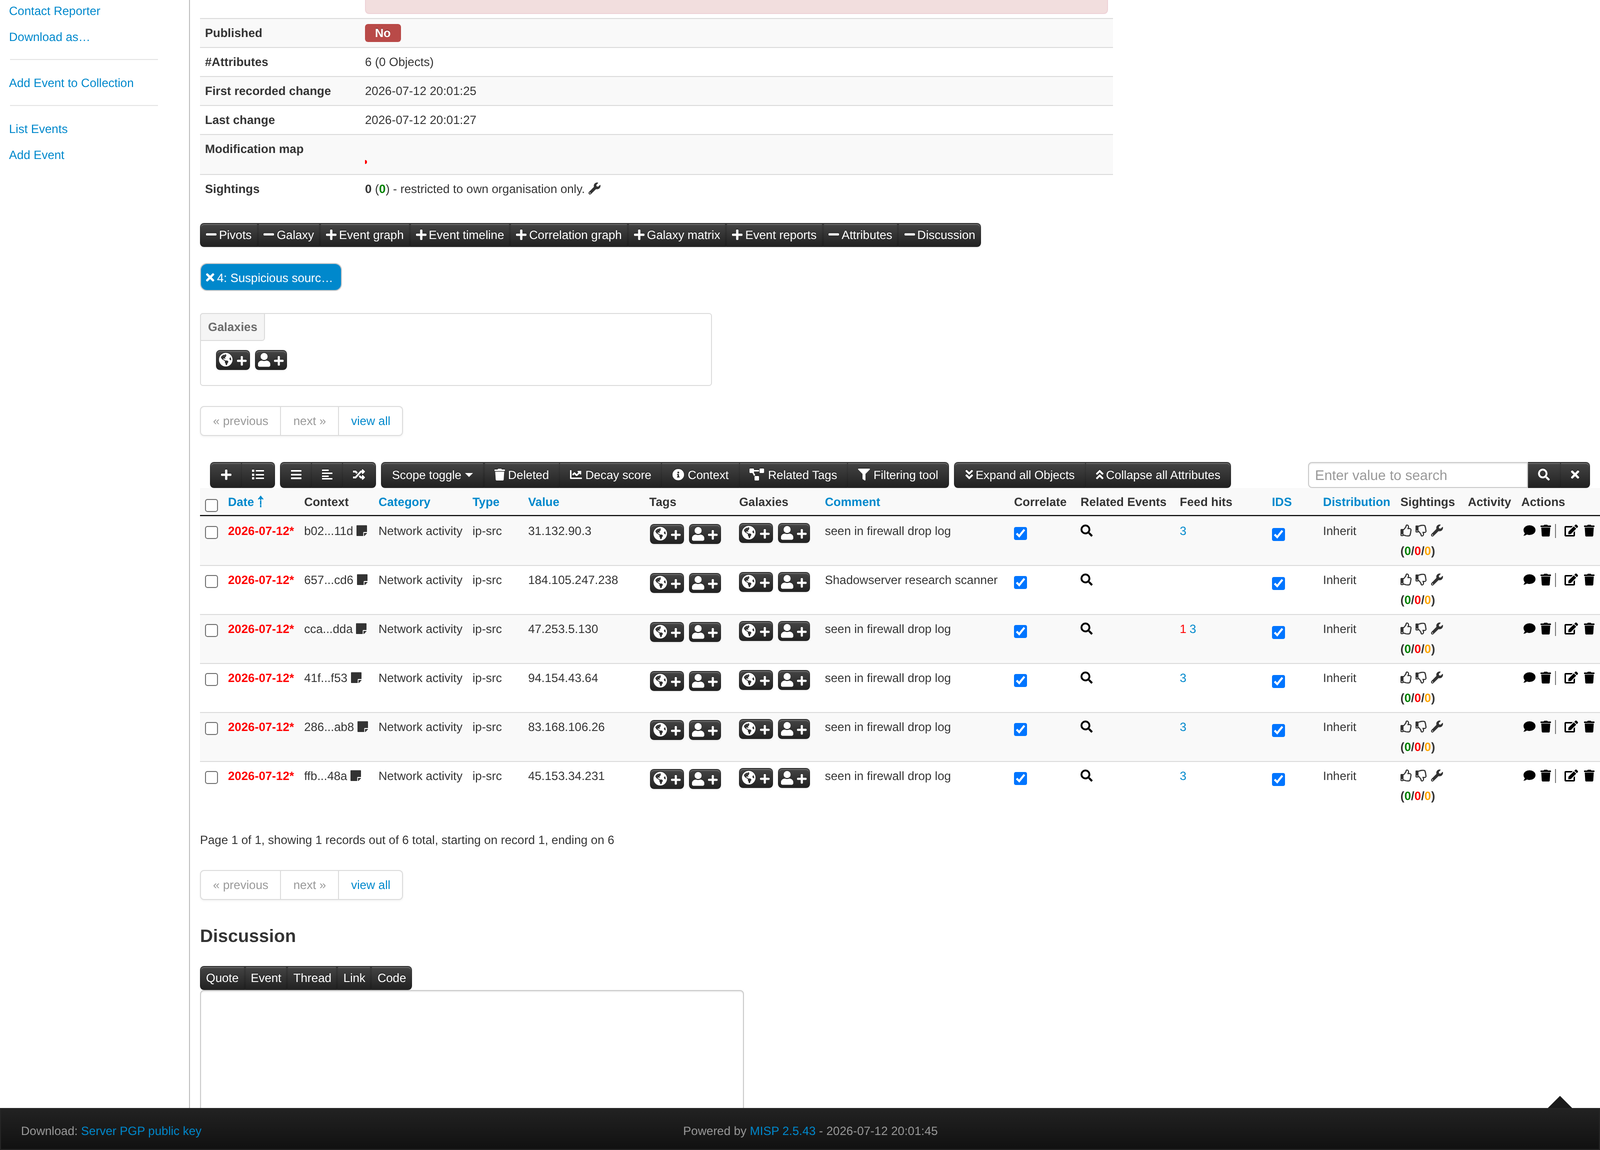Click the attribute search input field
This screenshot has width=1600, height=1150.
click(1418, 475)
